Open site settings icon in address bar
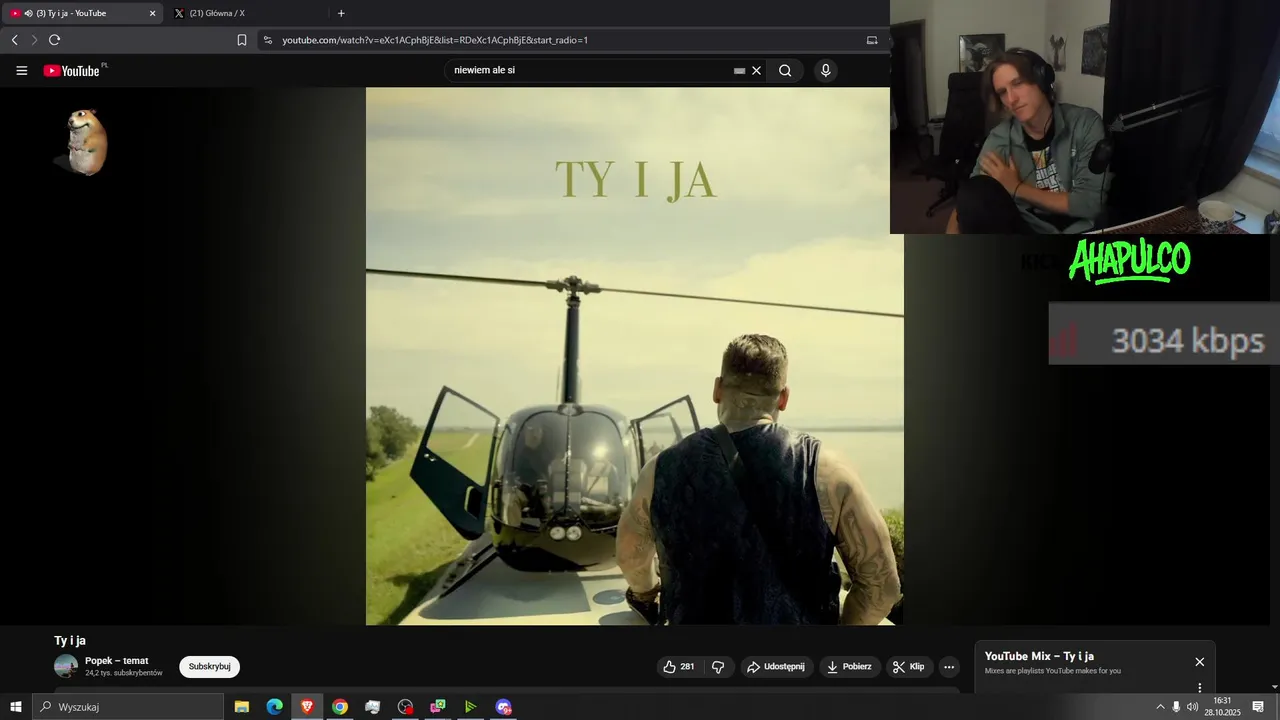 (x=267, y=40)
